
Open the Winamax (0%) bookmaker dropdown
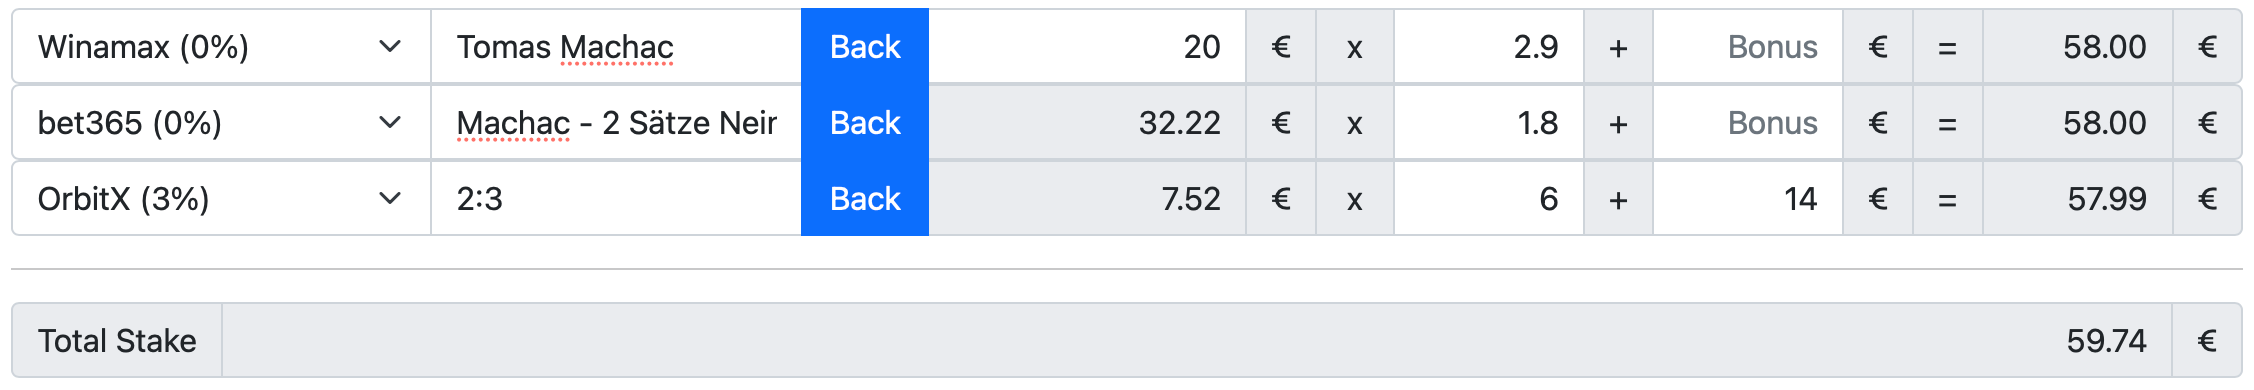click(x=221, y=47)
